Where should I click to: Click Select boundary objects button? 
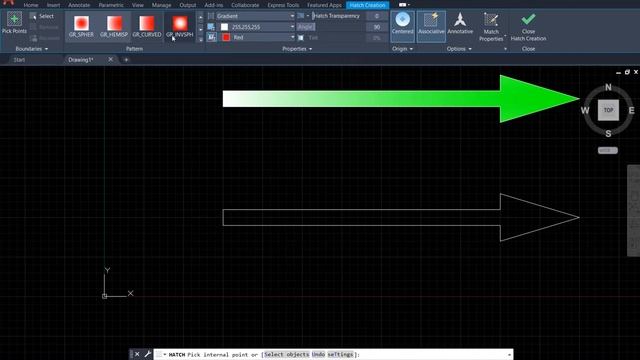42,16
